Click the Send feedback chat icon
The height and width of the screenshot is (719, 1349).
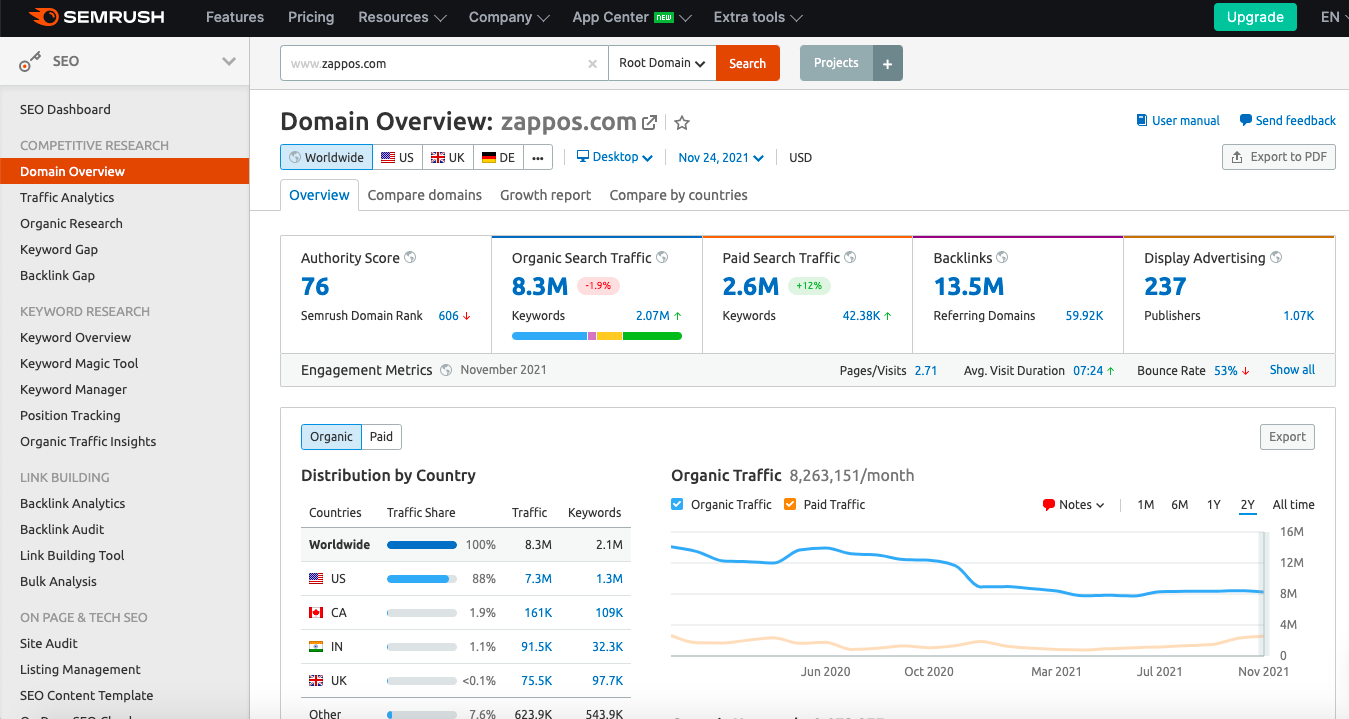pyautogui.click(x=1245, y=120)
